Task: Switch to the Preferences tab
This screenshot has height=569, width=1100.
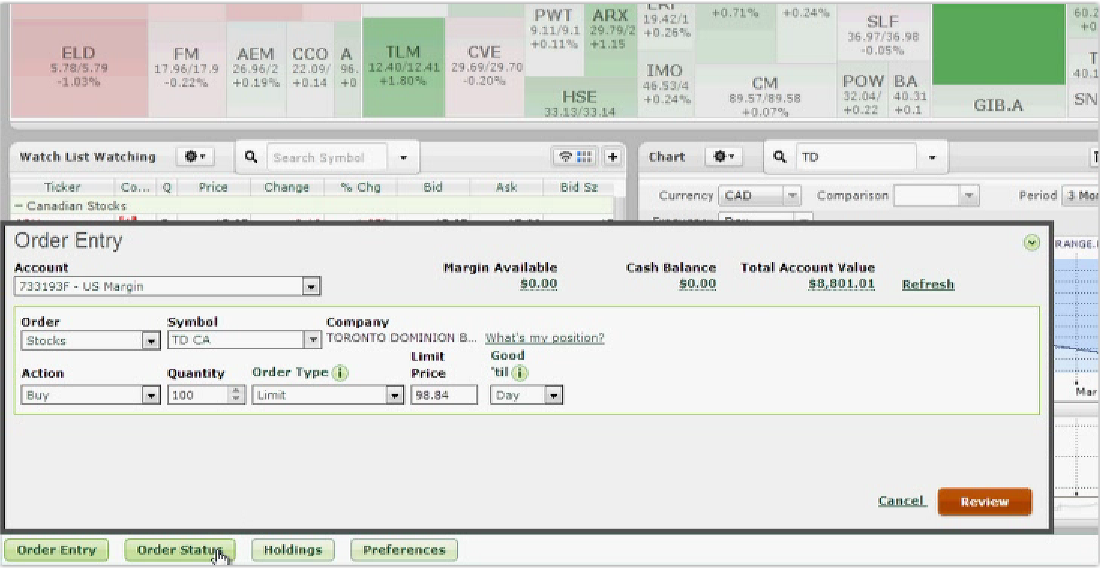Action: pyautogui.click(x=404, y=550)
